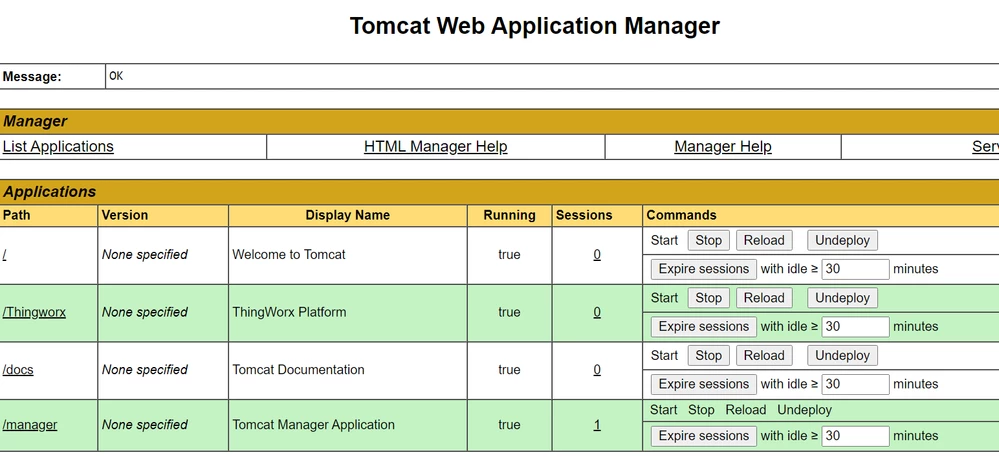Undeploy the Welcome to Tomcat application
The height and width of the screenshot is (463, 999).
(x=842, y=240)
